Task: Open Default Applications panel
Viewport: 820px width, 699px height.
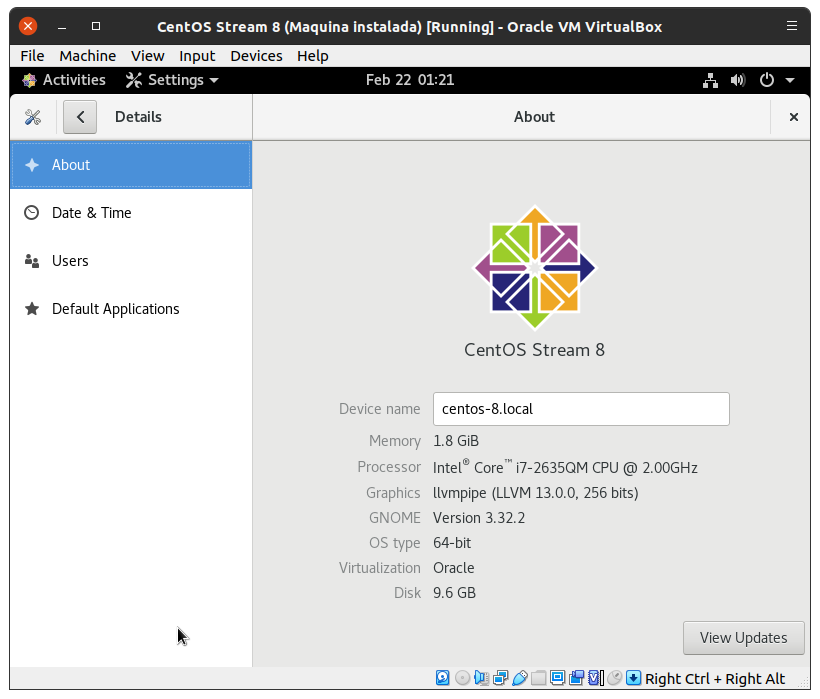Action: click(x=115, y=309)
